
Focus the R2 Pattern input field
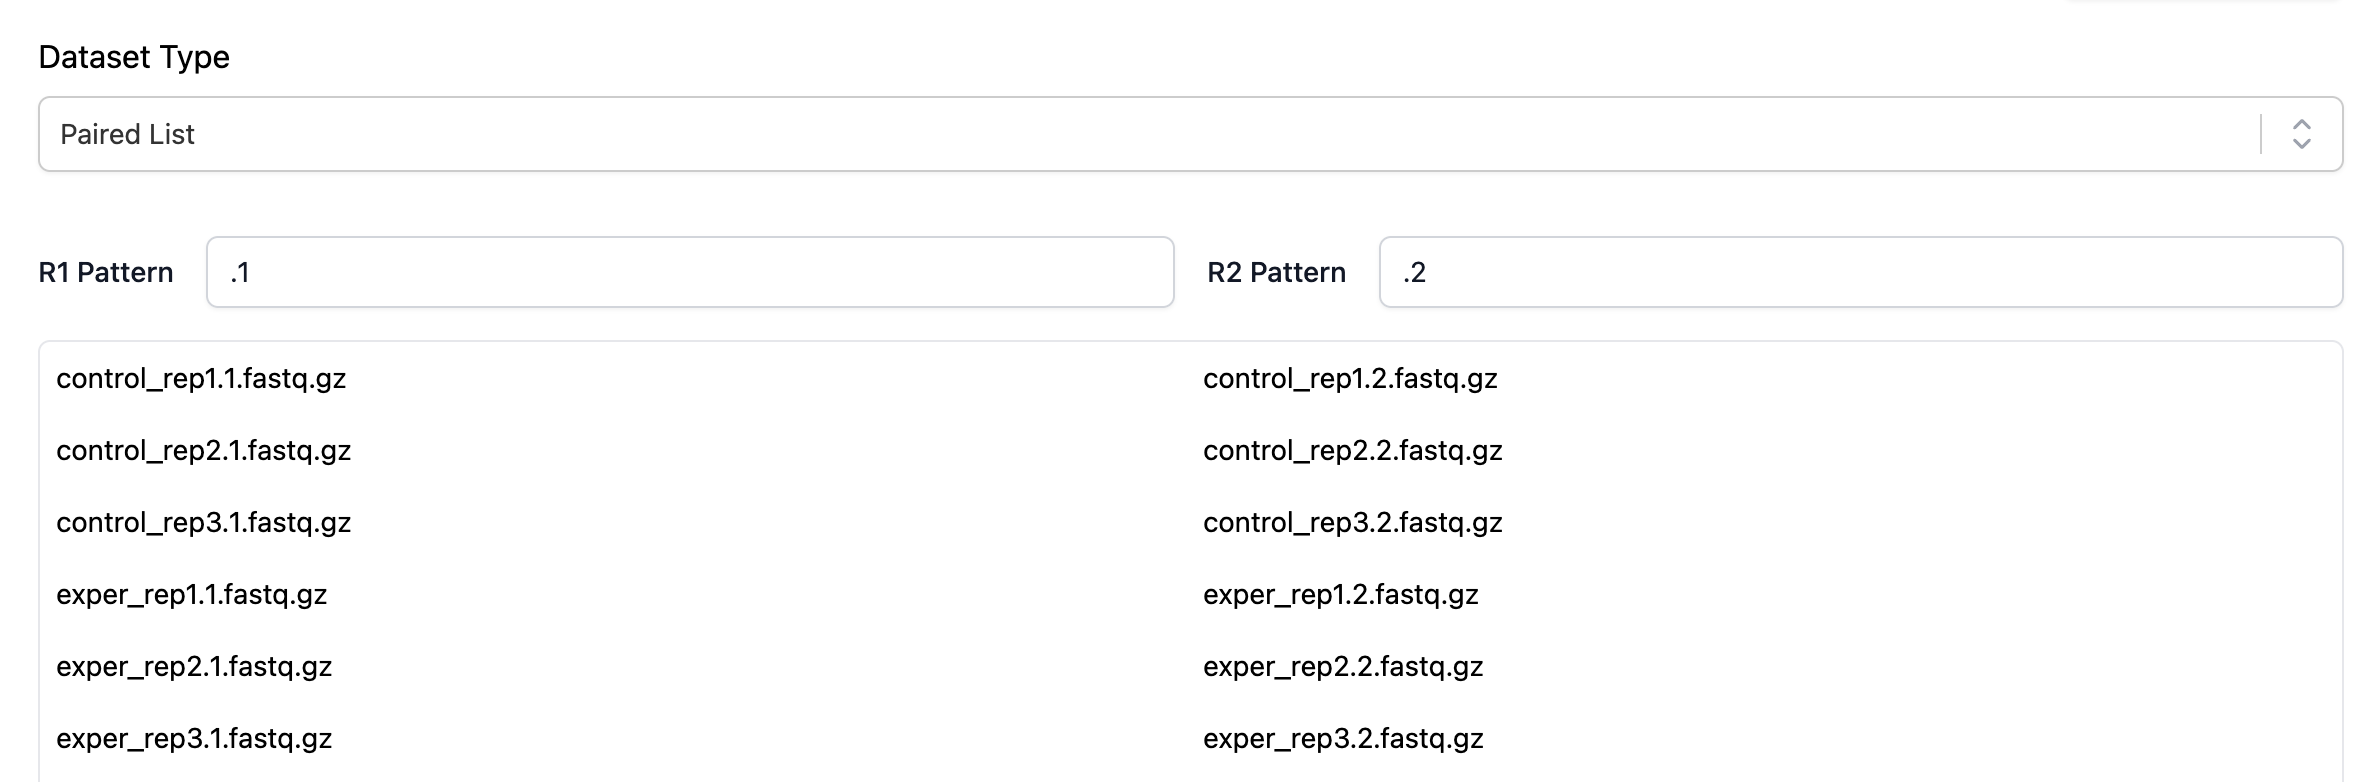[x=1860, y=272]
